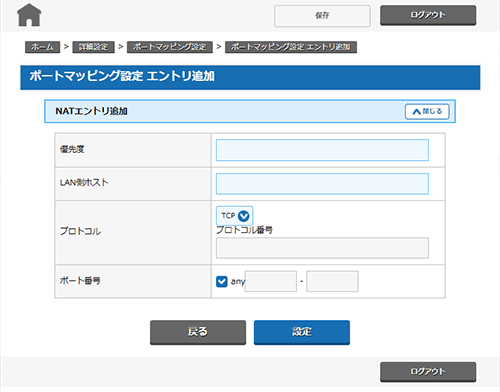The image size is (500, 392).
Task: Click the ポートマッピング設定 エントリ追加 page title
Action: point(122,76)
